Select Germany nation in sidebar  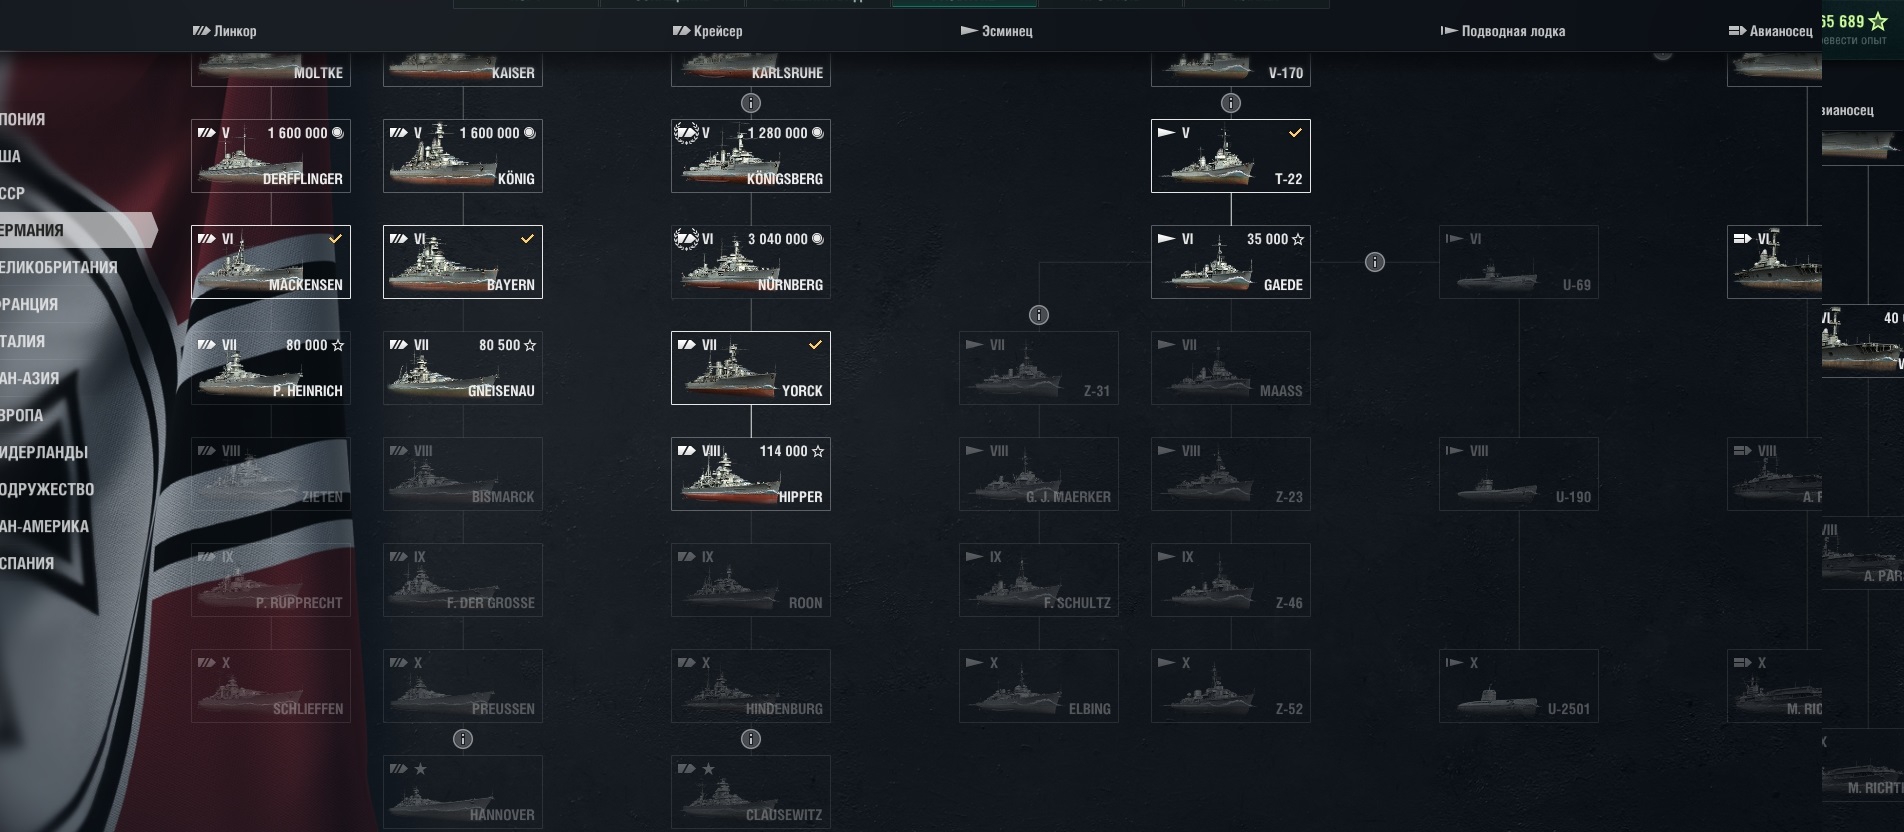(77, 230)
